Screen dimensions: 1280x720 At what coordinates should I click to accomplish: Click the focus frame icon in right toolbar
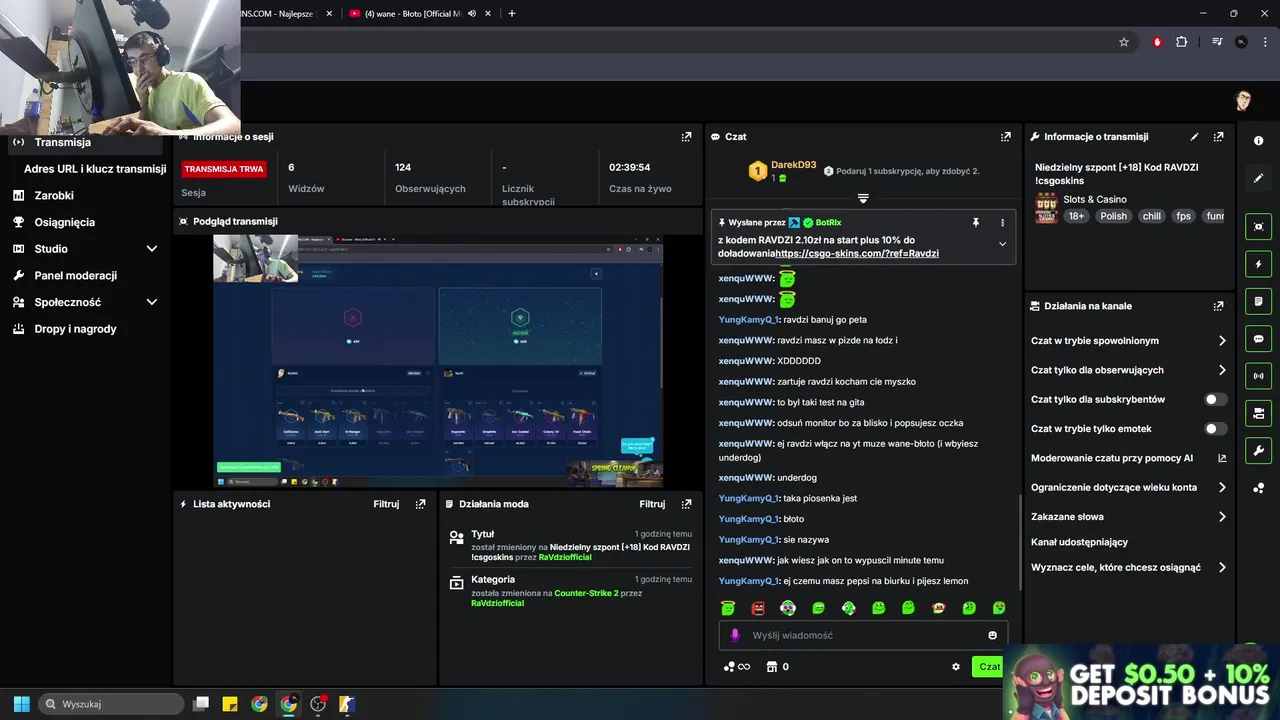point(1258,227)
